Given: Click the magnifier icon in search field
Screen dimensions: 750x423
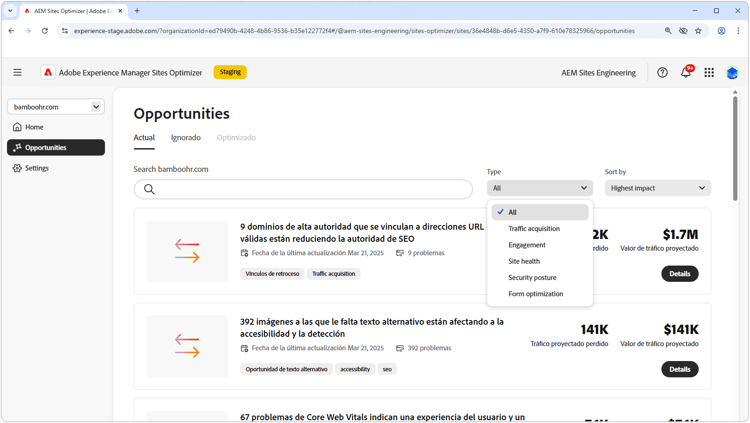Looking at the screenshot, I should 149,189.
